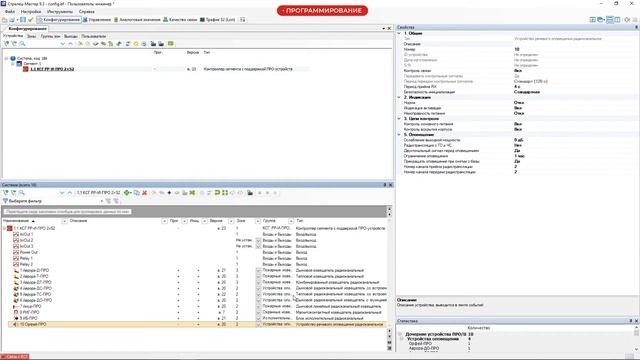
Task: Select the Зоны sub-tab
Action: (31, 36)
